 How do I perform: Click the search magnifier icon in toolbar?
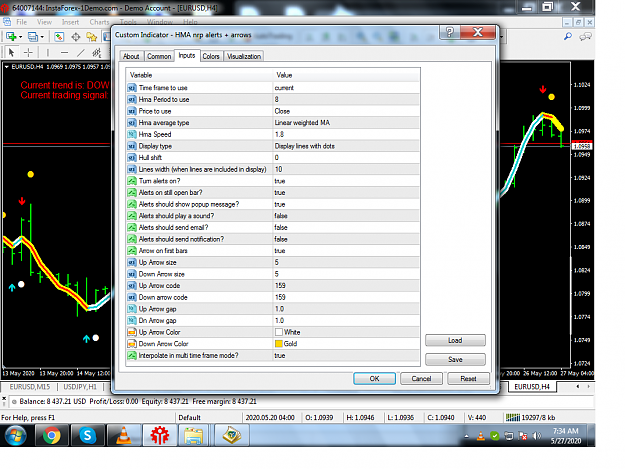click(x=568, y=37)
